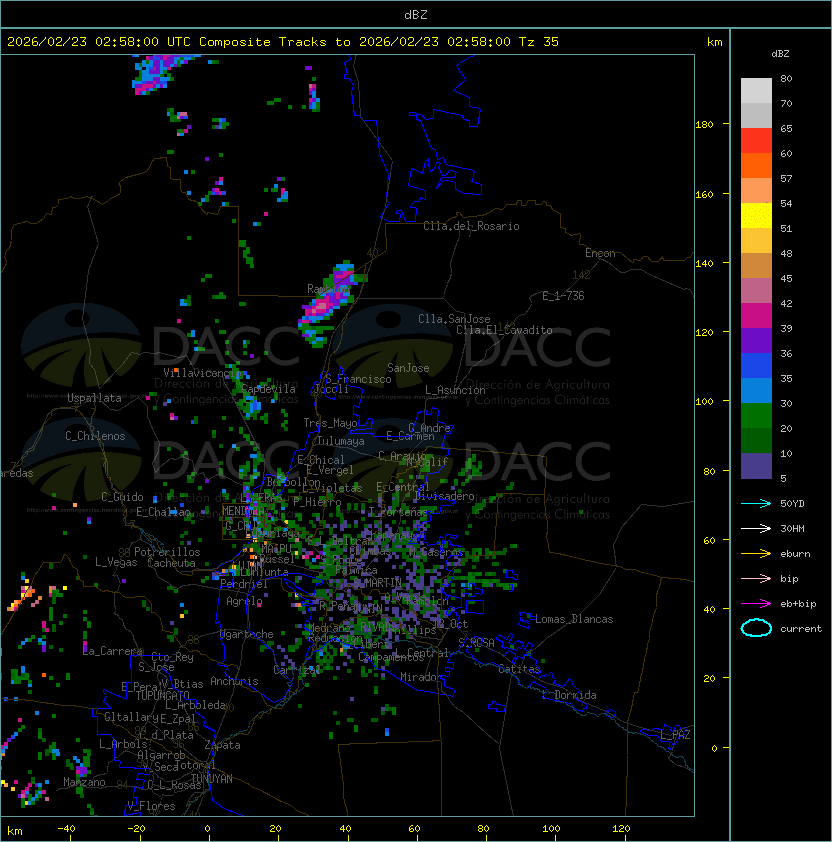832x842 pixels.
Task: Select the yellow eburn arrow symbol
Action: (x=756, y=554)
